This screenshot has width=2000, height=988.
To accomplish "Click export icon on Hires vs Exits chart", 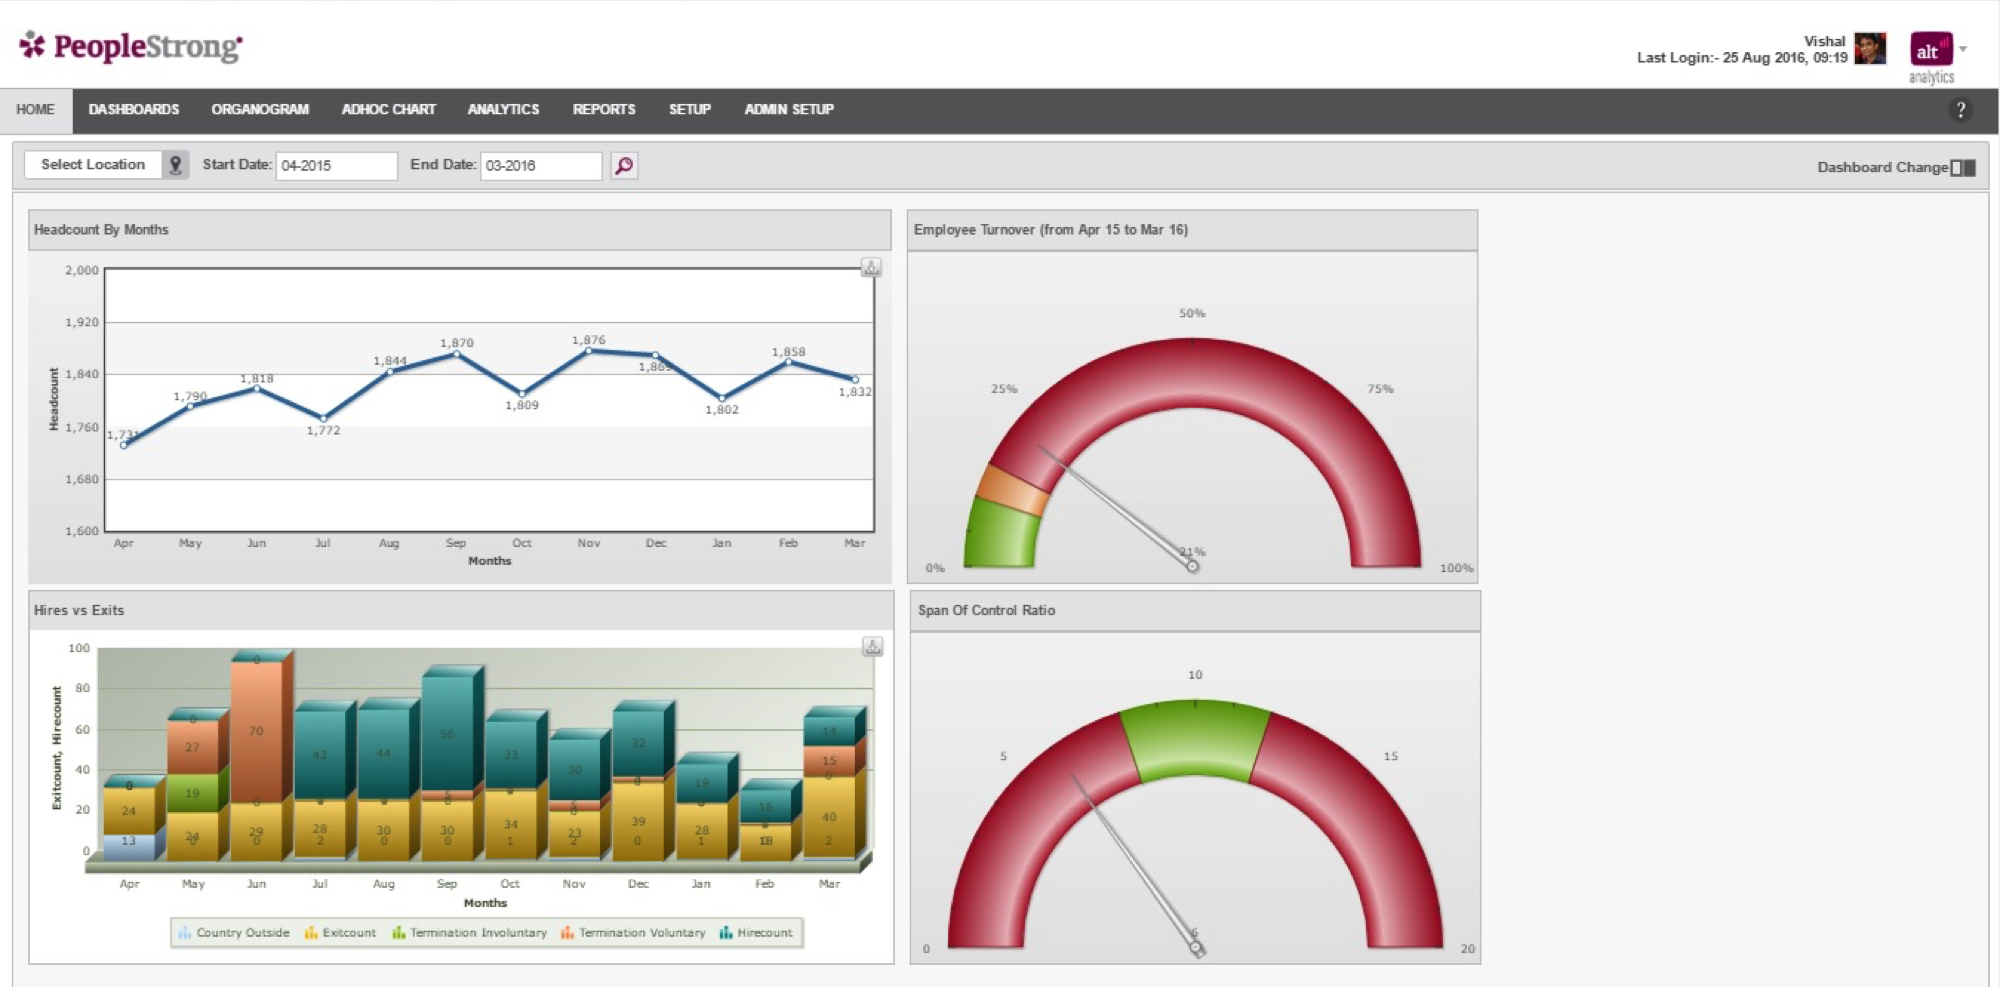I will tap(872, 647).
